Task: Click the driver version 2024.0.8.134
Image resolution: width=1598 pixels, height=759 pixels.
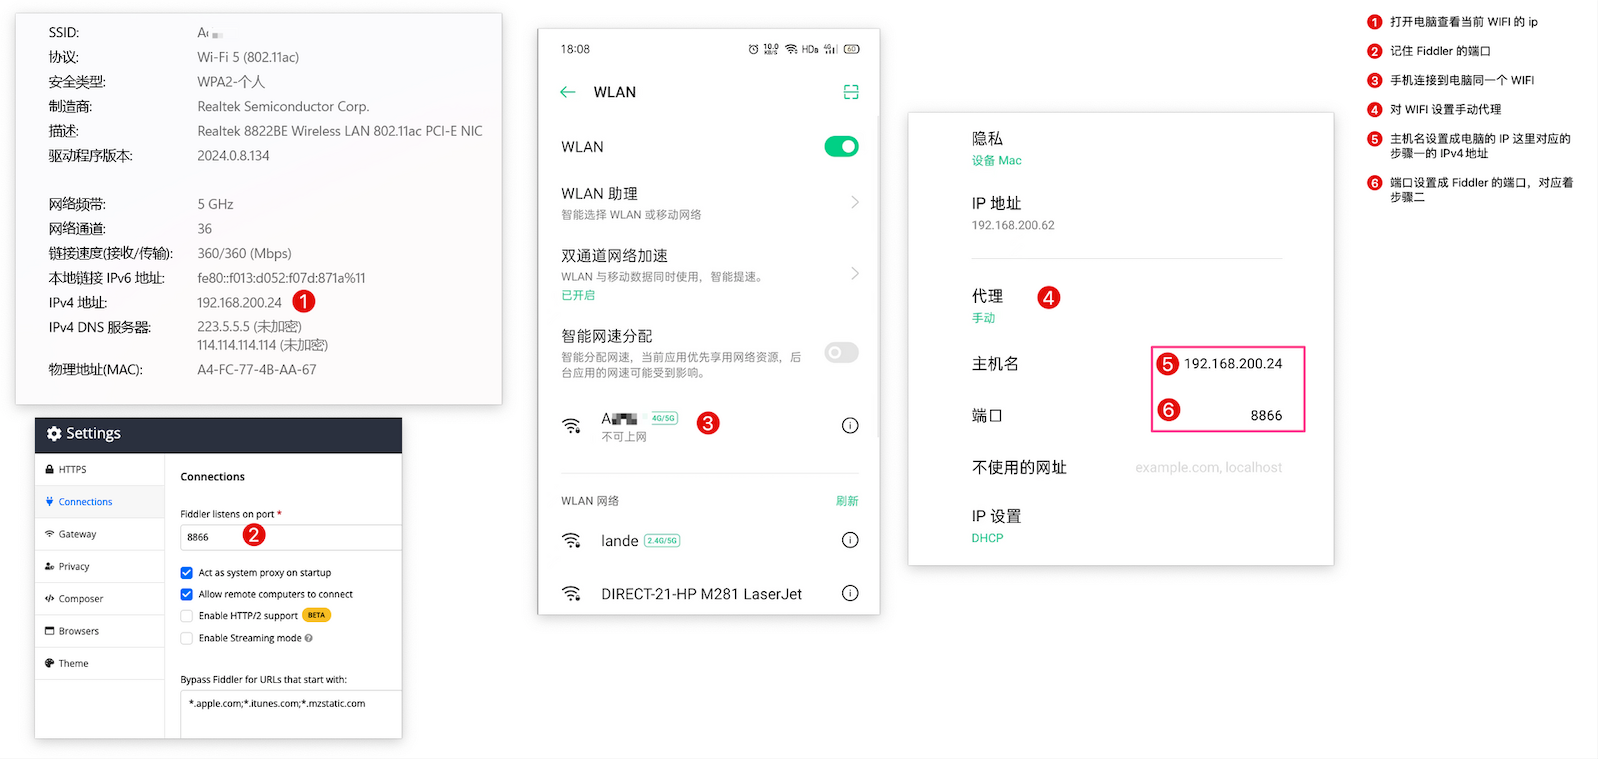Action: pyautogui.click(x=233, y=156)
